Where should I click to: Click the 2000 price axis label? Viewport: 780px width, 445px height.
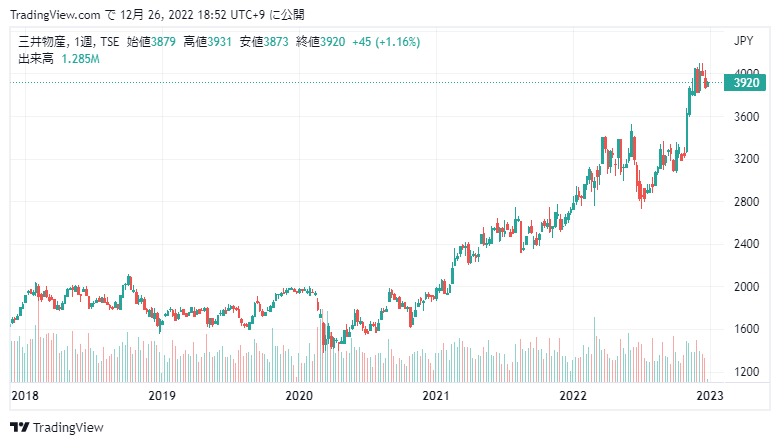point(747,287)
